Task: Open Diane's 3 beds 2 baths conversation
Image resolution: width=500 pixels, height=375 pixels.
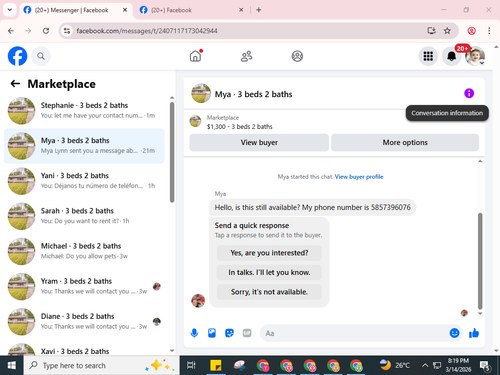Action: click(84, 322)
